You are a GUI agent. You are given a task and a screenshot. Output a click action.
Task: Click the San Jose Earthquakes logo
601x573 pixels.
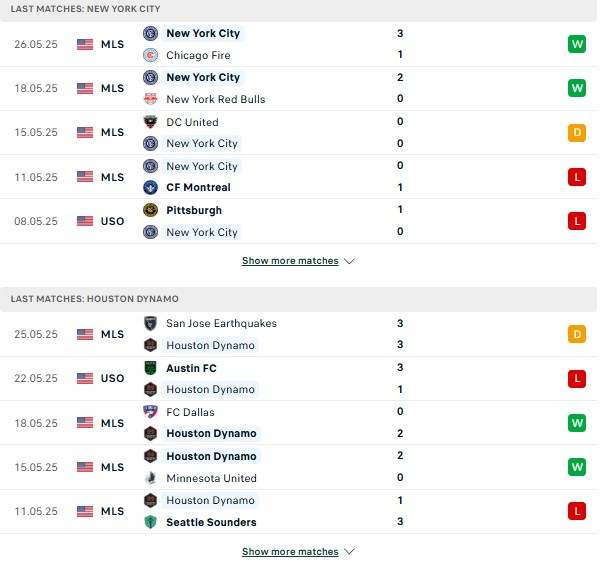tap(150, 323)
